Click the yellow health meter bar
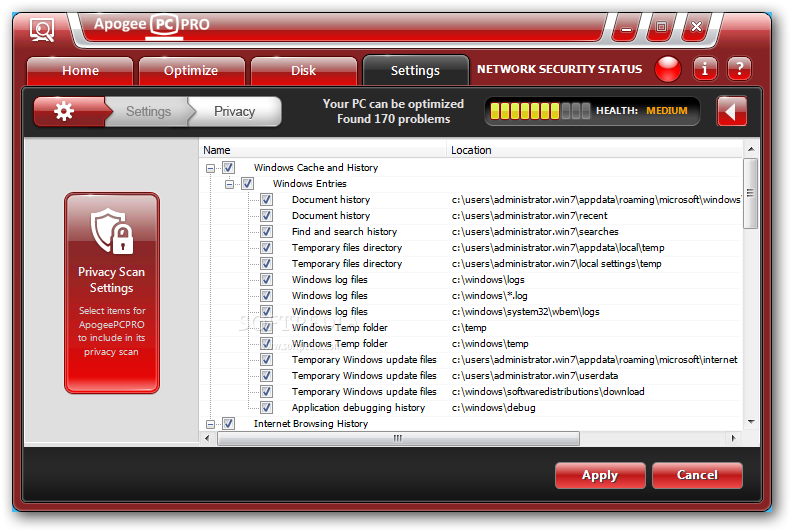The image size is (792, 532). click(x=539, y=111)
